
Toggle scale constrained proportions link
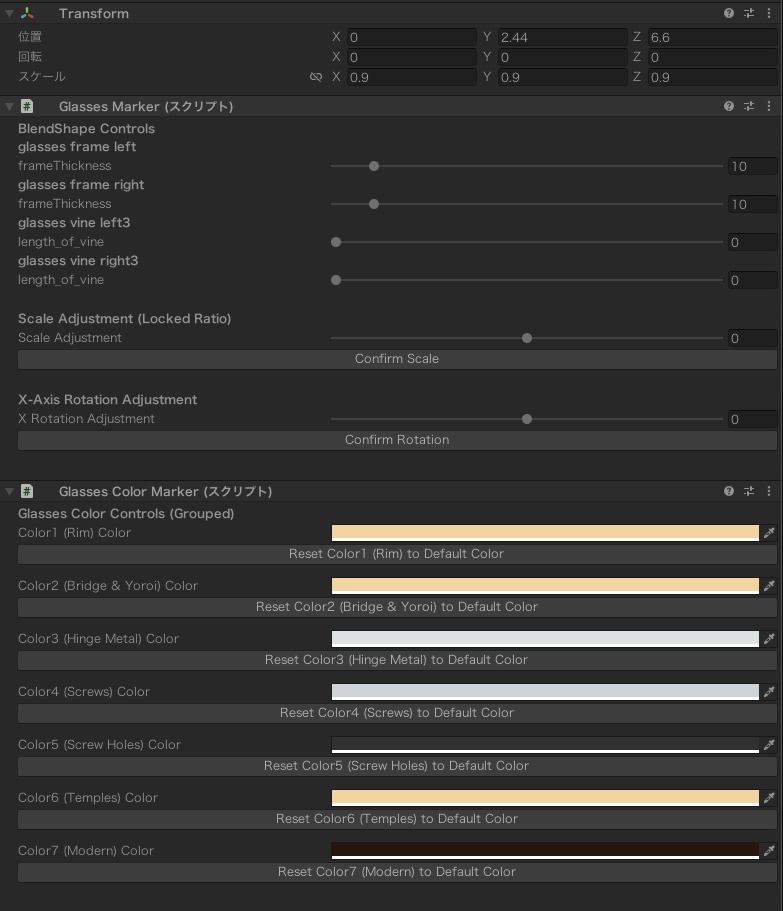point(316,77)
